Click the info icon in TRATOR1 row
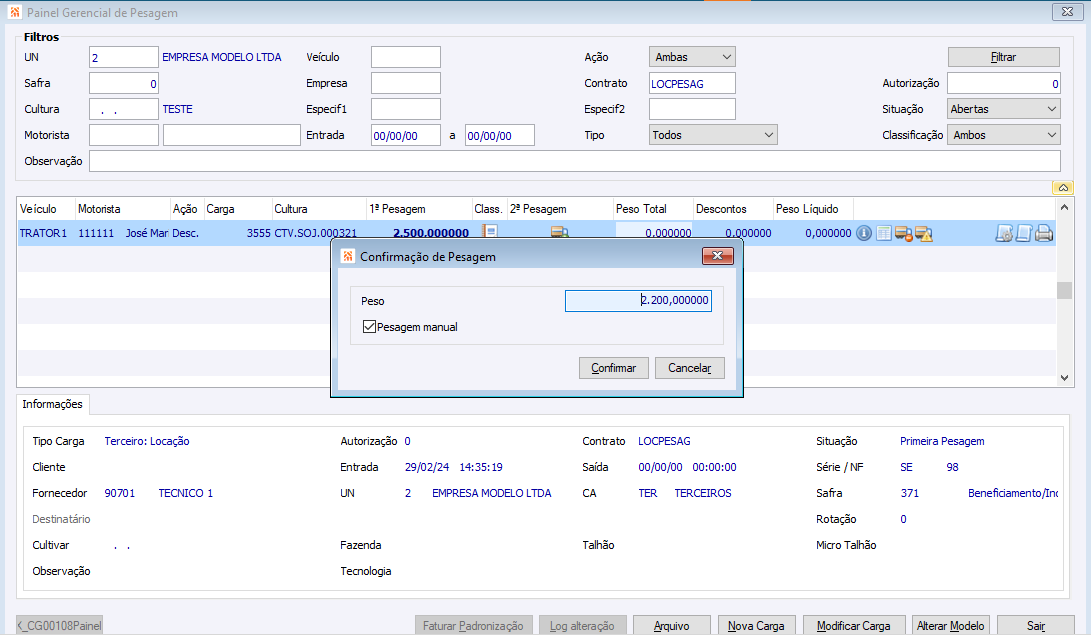 863,233
